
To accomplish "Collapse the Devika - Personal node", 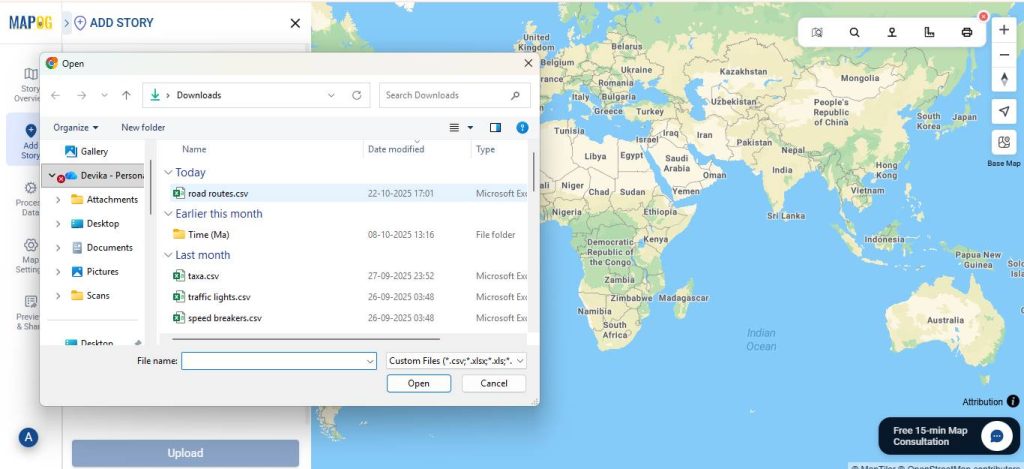I will [x=52, y=175].
